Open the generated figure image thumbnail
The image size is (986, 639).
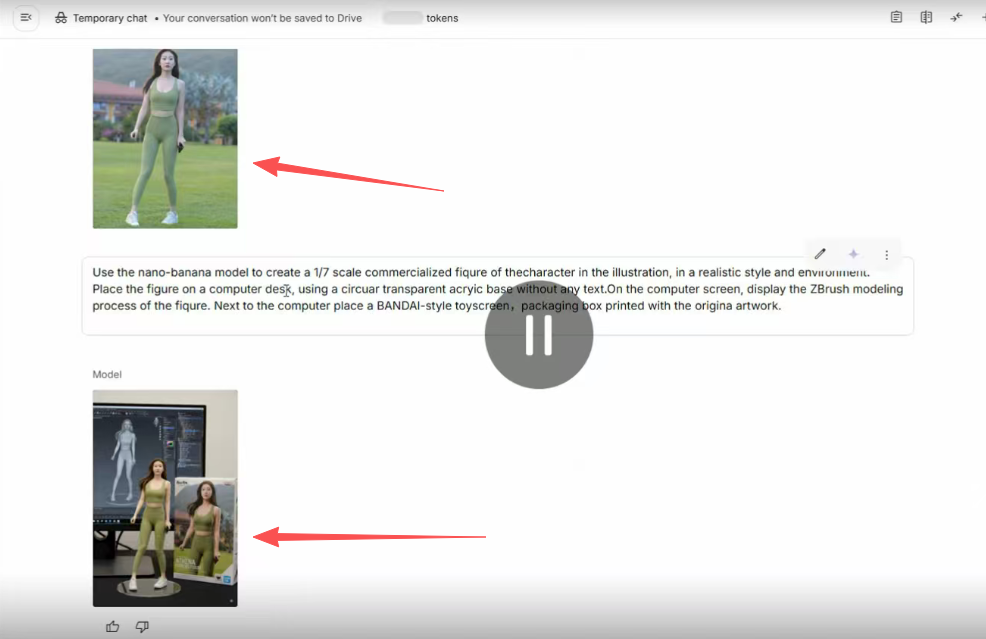pyautogui.click(x=165, y=497)
